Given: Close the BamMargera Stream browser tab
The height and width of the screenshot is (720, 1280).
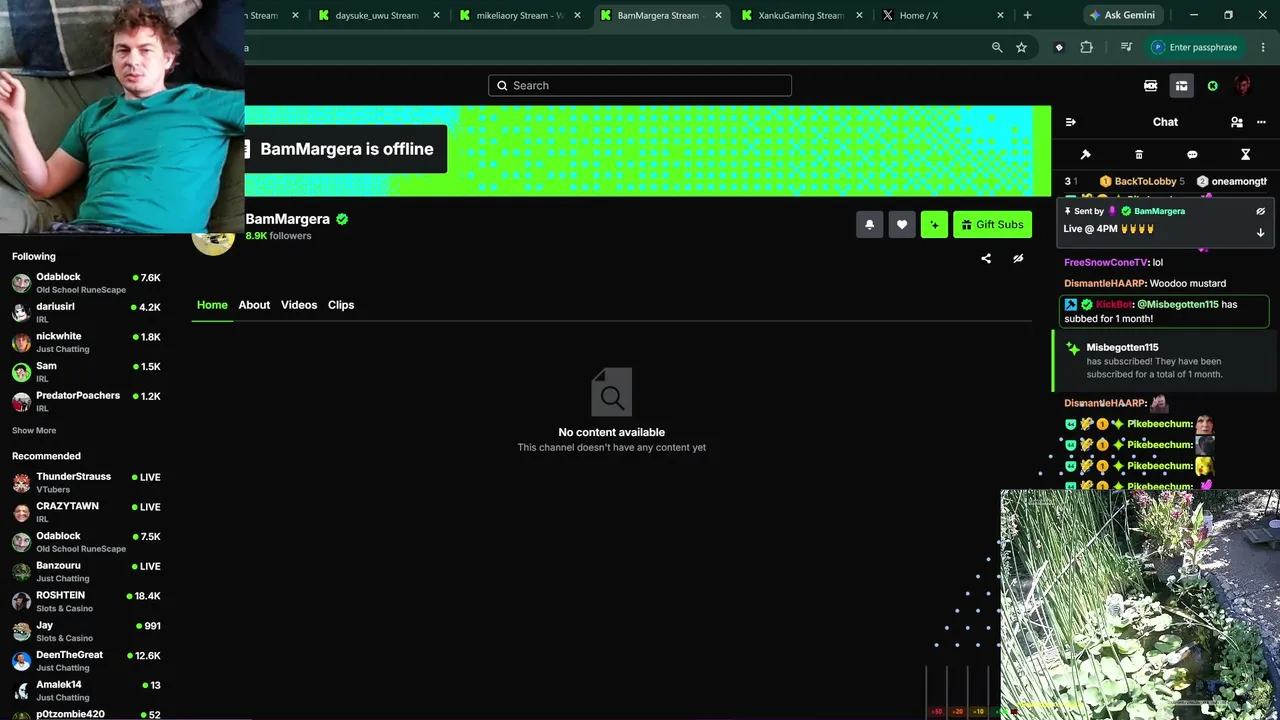Looking at the screenshot, I should tap(718, 15).
